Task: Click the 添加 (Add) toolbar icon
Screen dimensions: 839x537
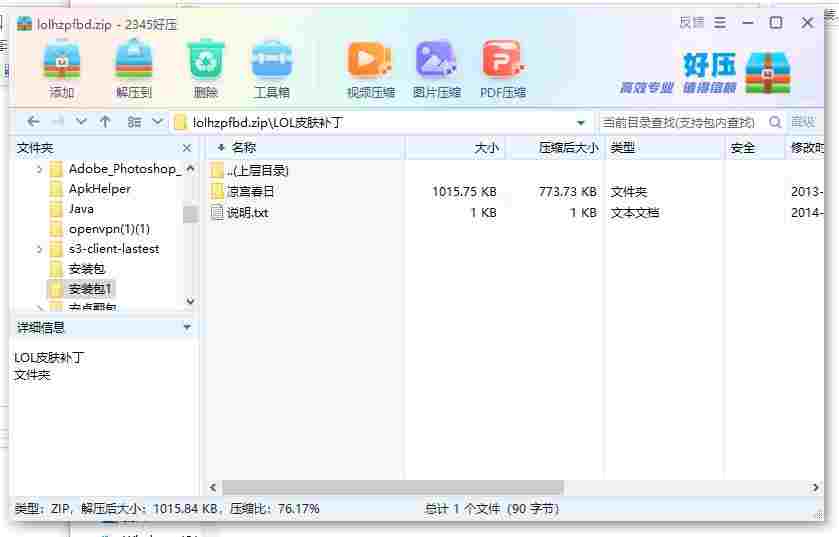Action: [62, 68]
